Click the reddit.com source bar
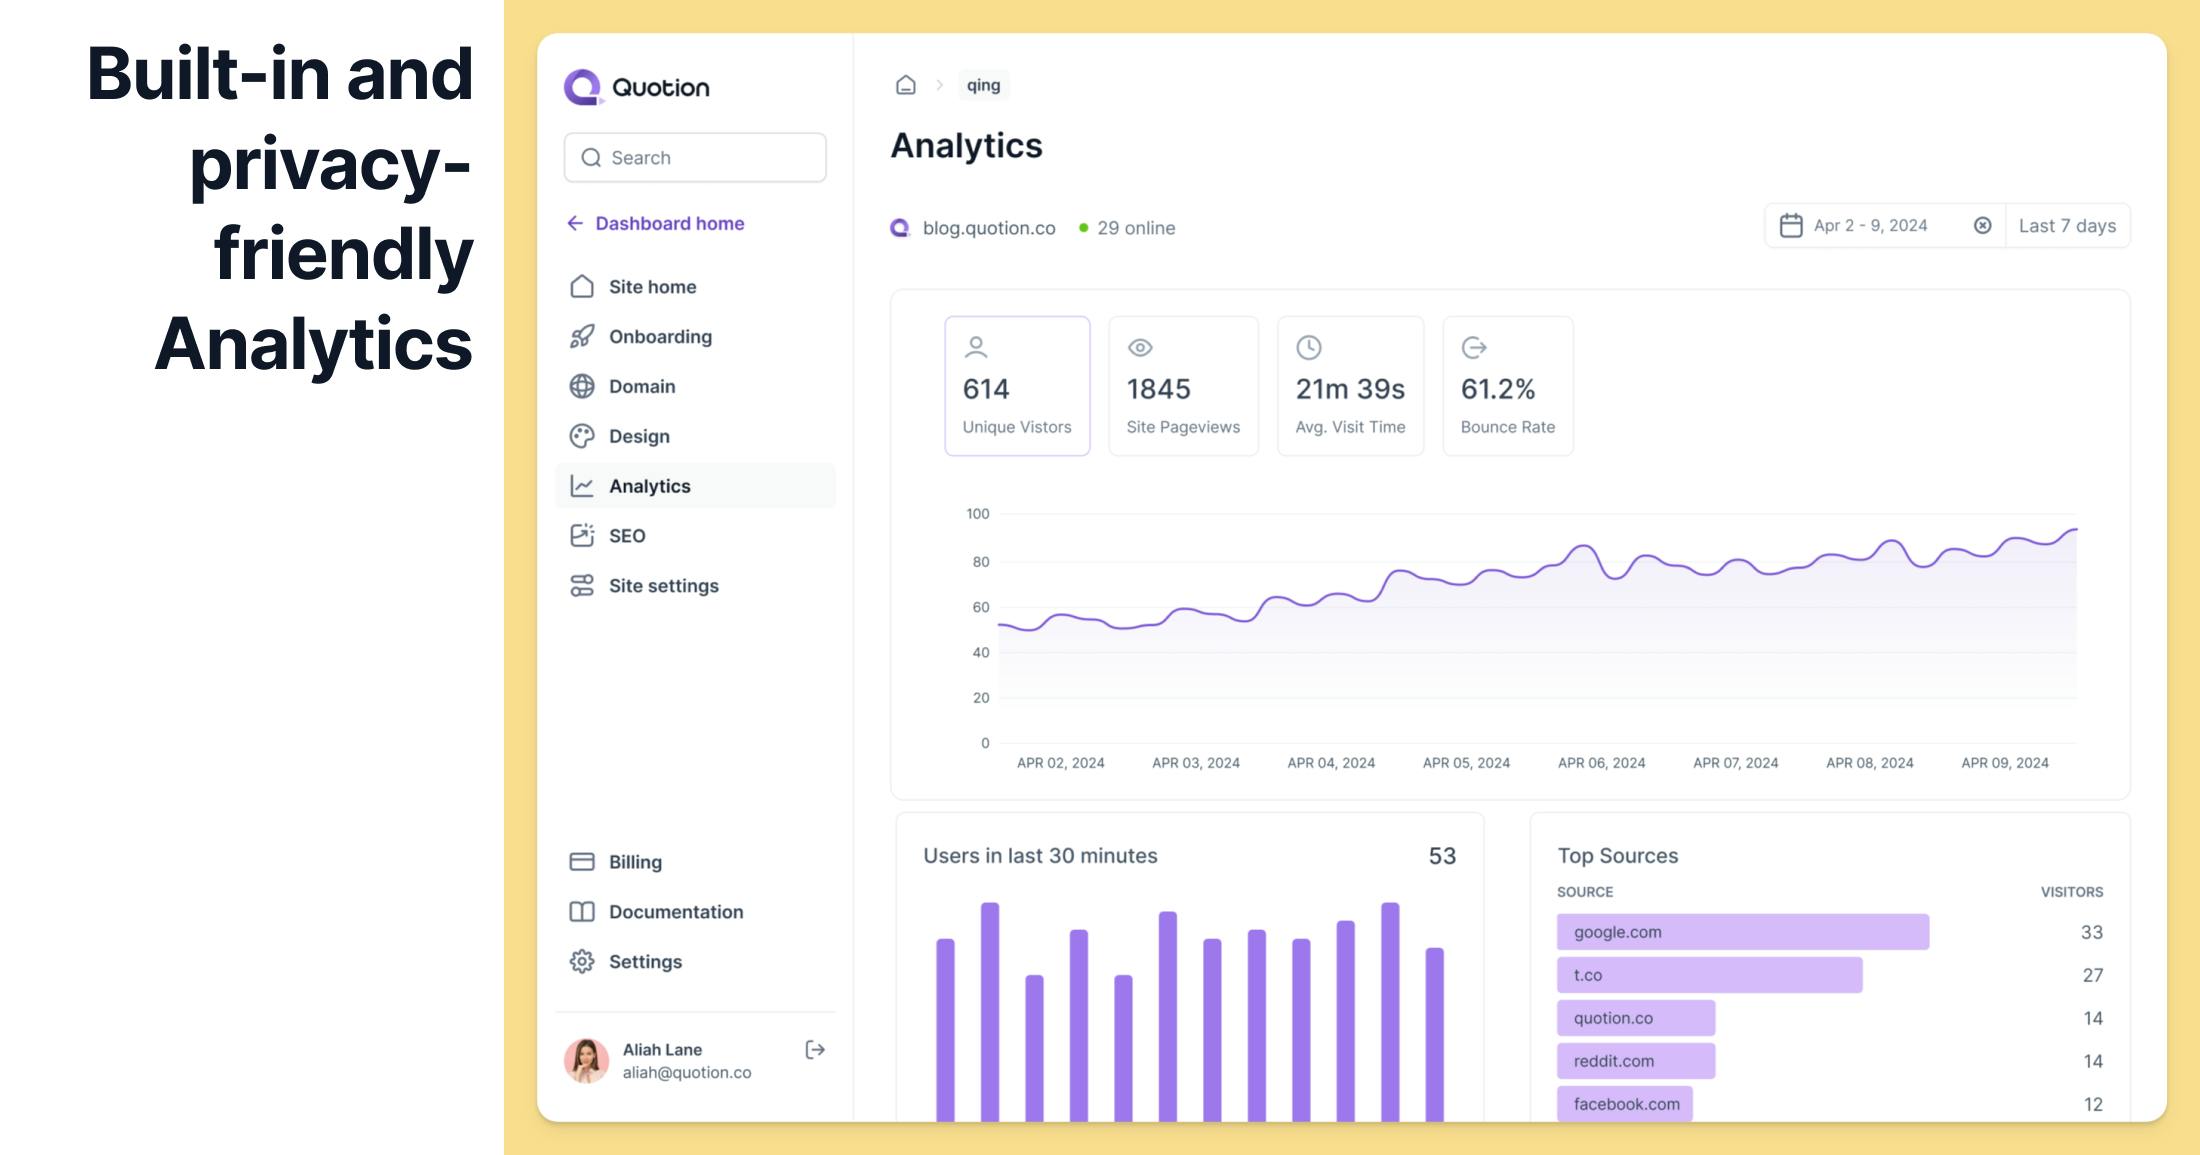Viewport: 2200px width, 1155px height. click(x=1636, y=1061)
